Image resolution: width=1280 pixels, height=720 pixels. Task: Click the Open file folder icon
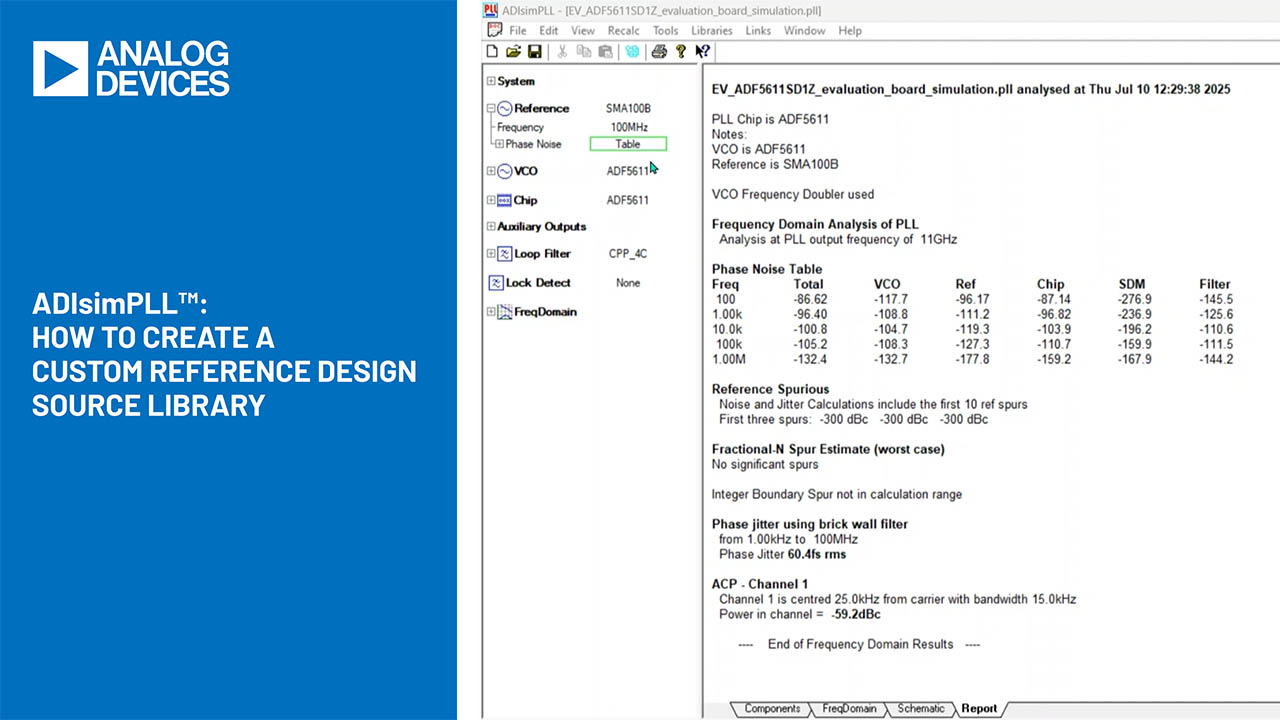(513, 51)
